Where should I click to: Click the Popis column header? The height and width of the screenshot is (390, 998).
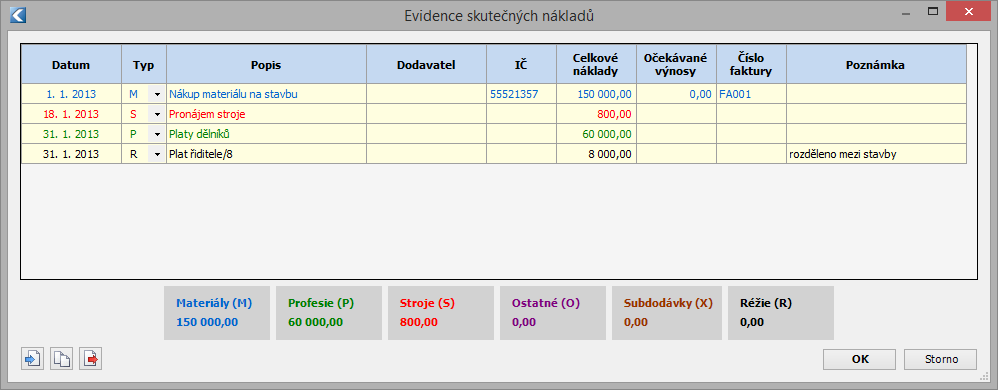pyautogui.click(x=266, y=65)
